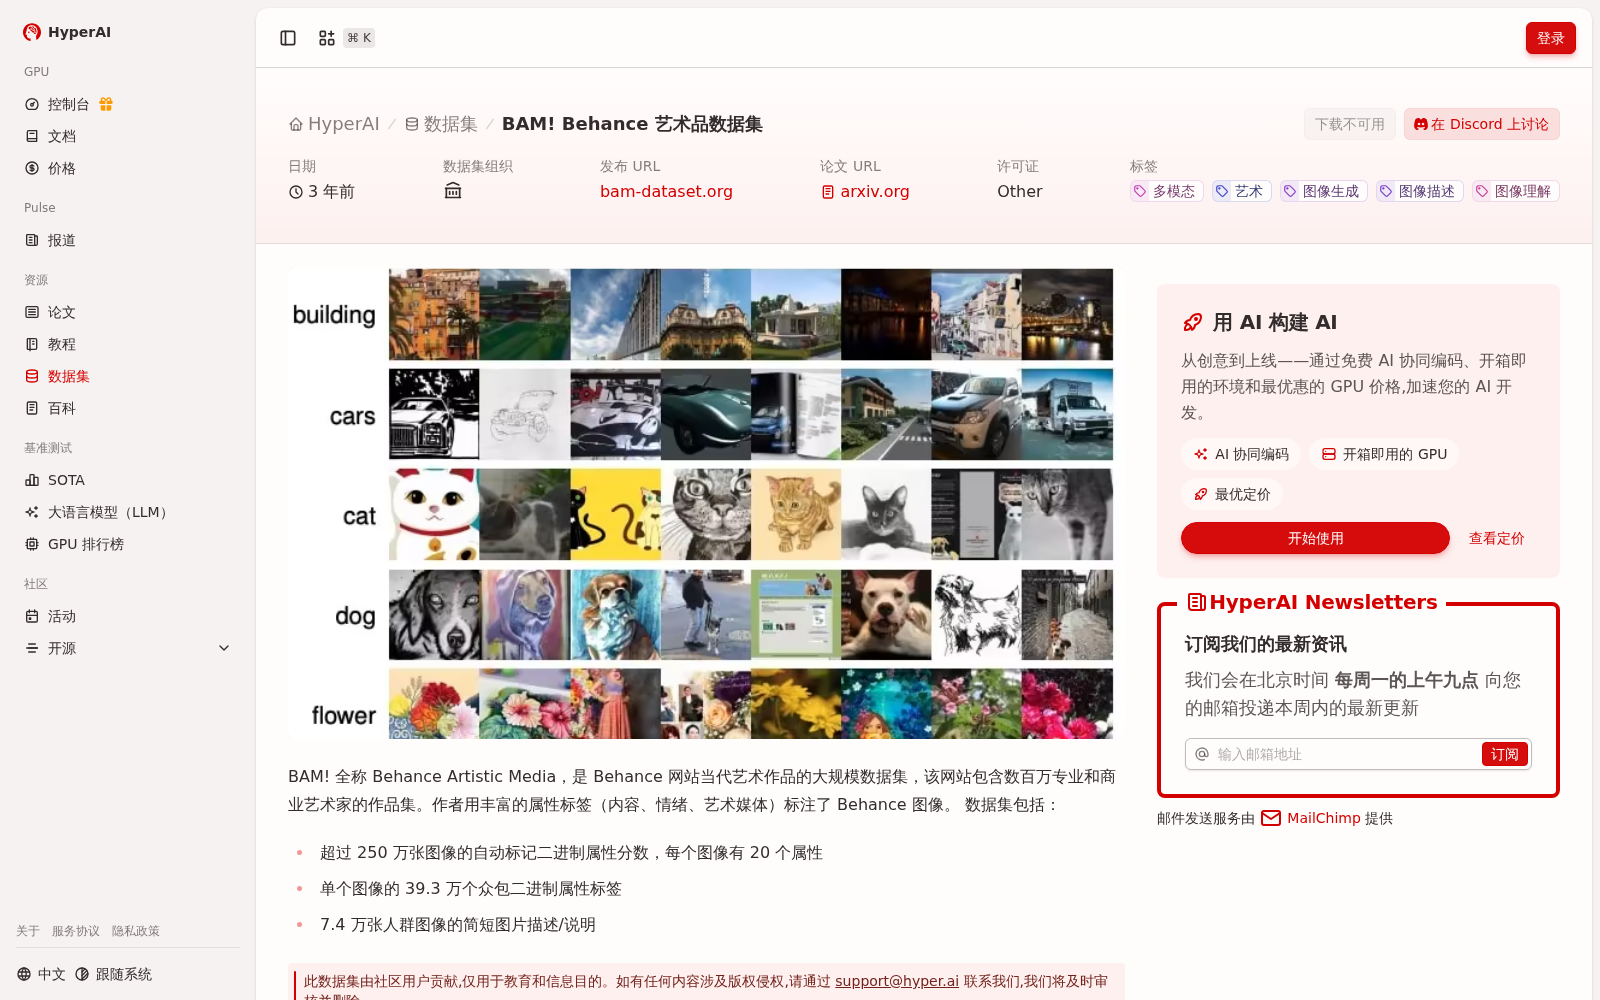The width and height of the screenshot is (1600, 1000).
Task: Open 论文 in the sidebar
Action: [128, 312]
